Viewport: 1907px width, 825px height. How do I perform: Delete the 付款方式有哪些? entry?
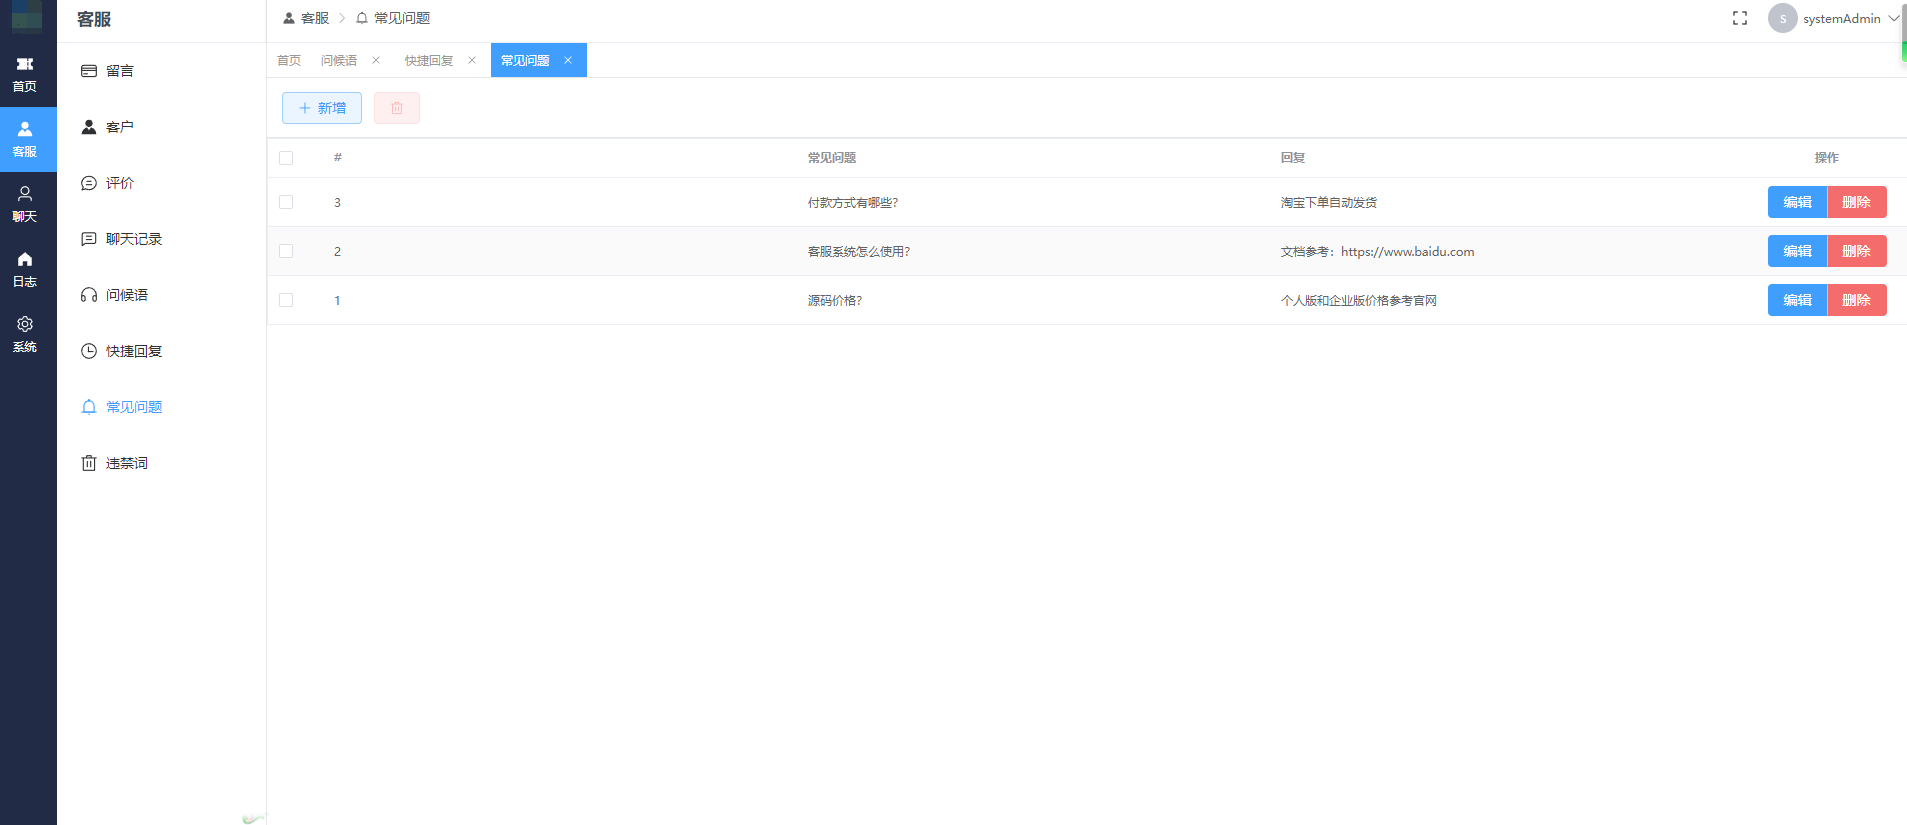[1857, 202]
